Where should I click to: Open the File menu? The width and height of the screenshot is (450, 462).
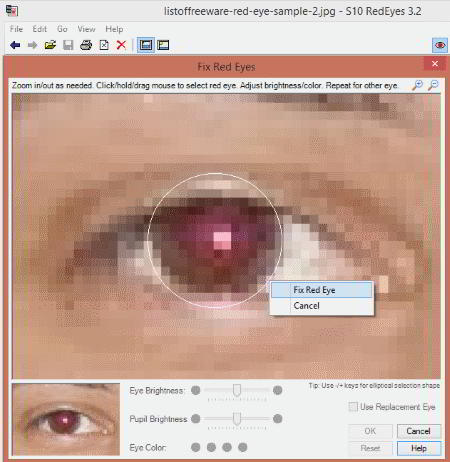(16, 29)
